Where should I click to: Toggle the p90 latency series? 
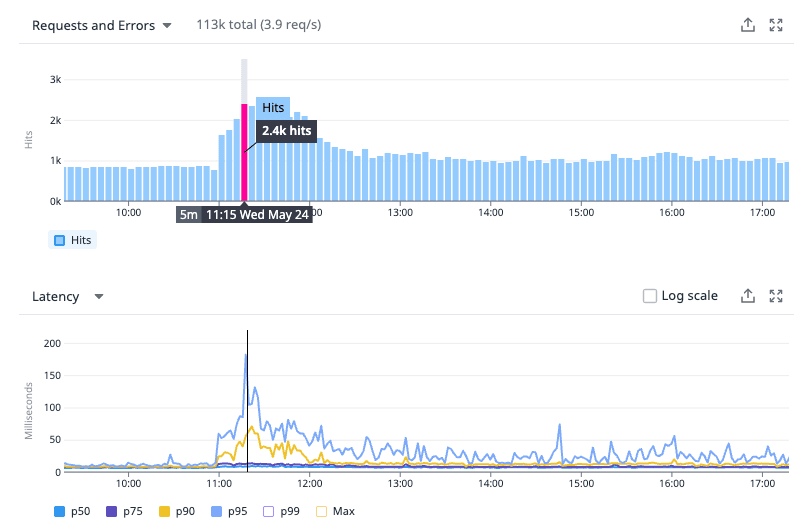click(177, 511)
